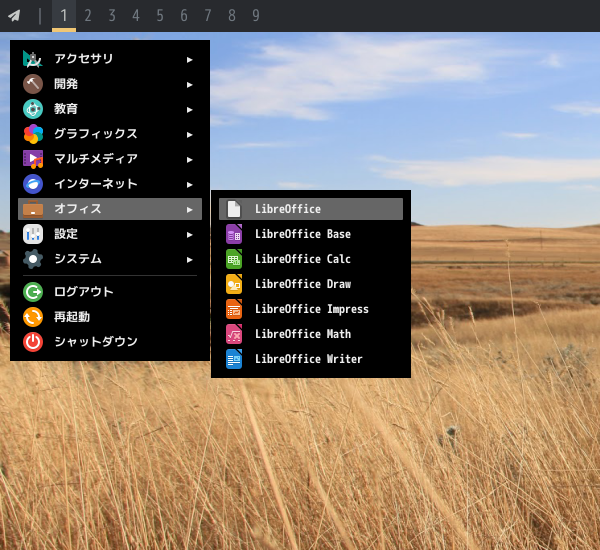
Task: Open 教育 menu label
Action: (x=66, y=109)
